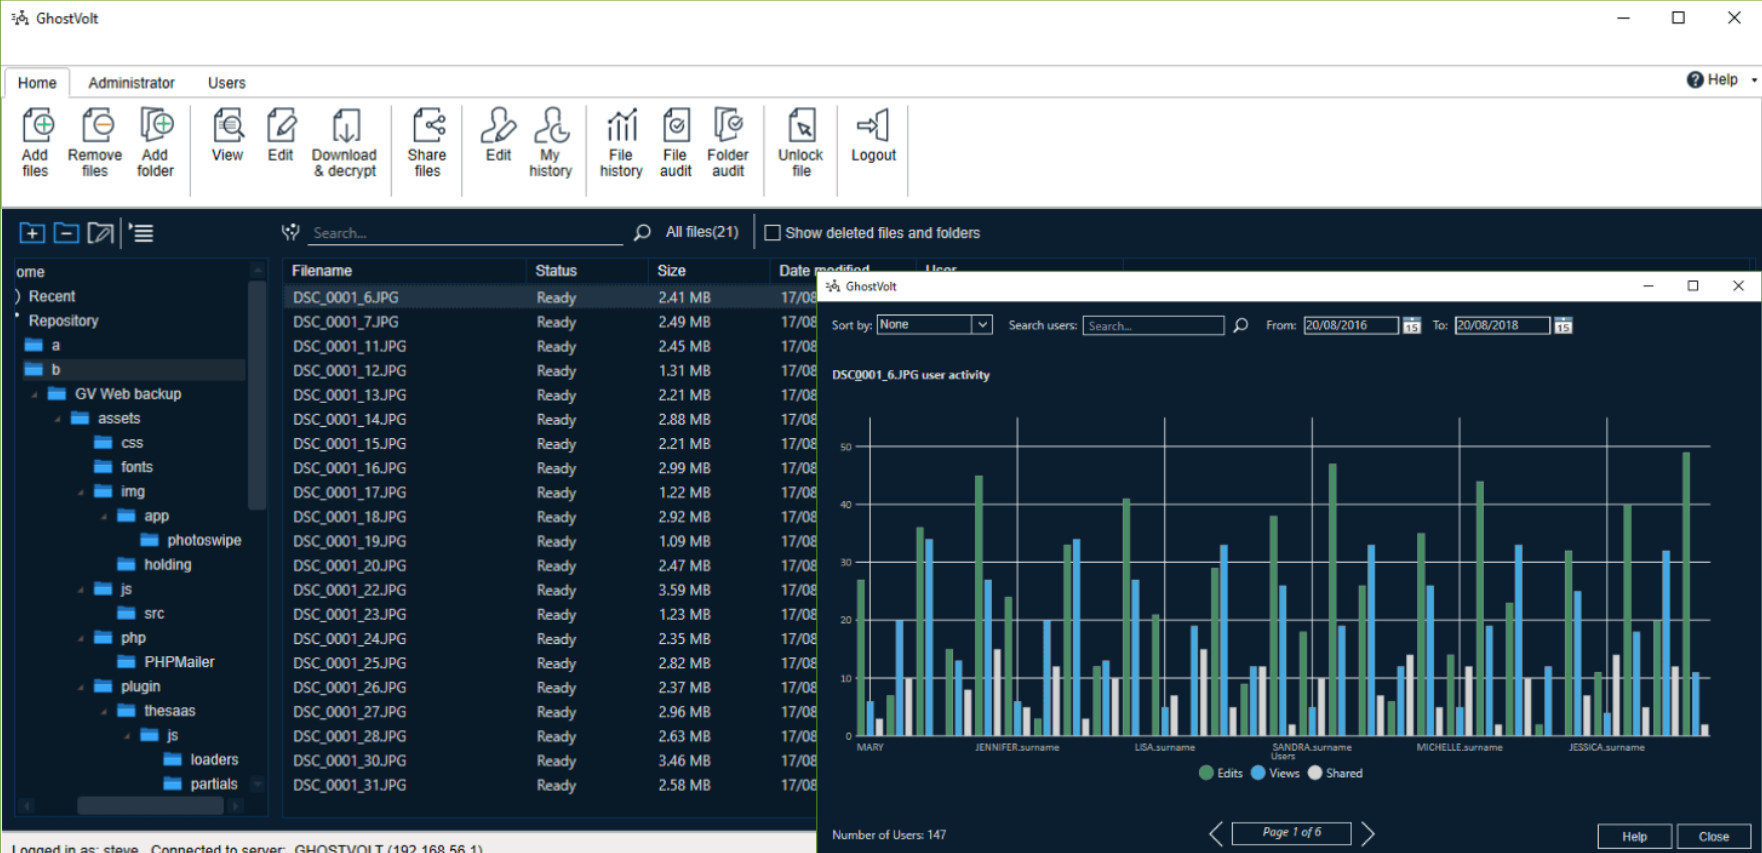Click the Search users input field
This screenshot has width=1762, height=853.
pos(1152,326)
